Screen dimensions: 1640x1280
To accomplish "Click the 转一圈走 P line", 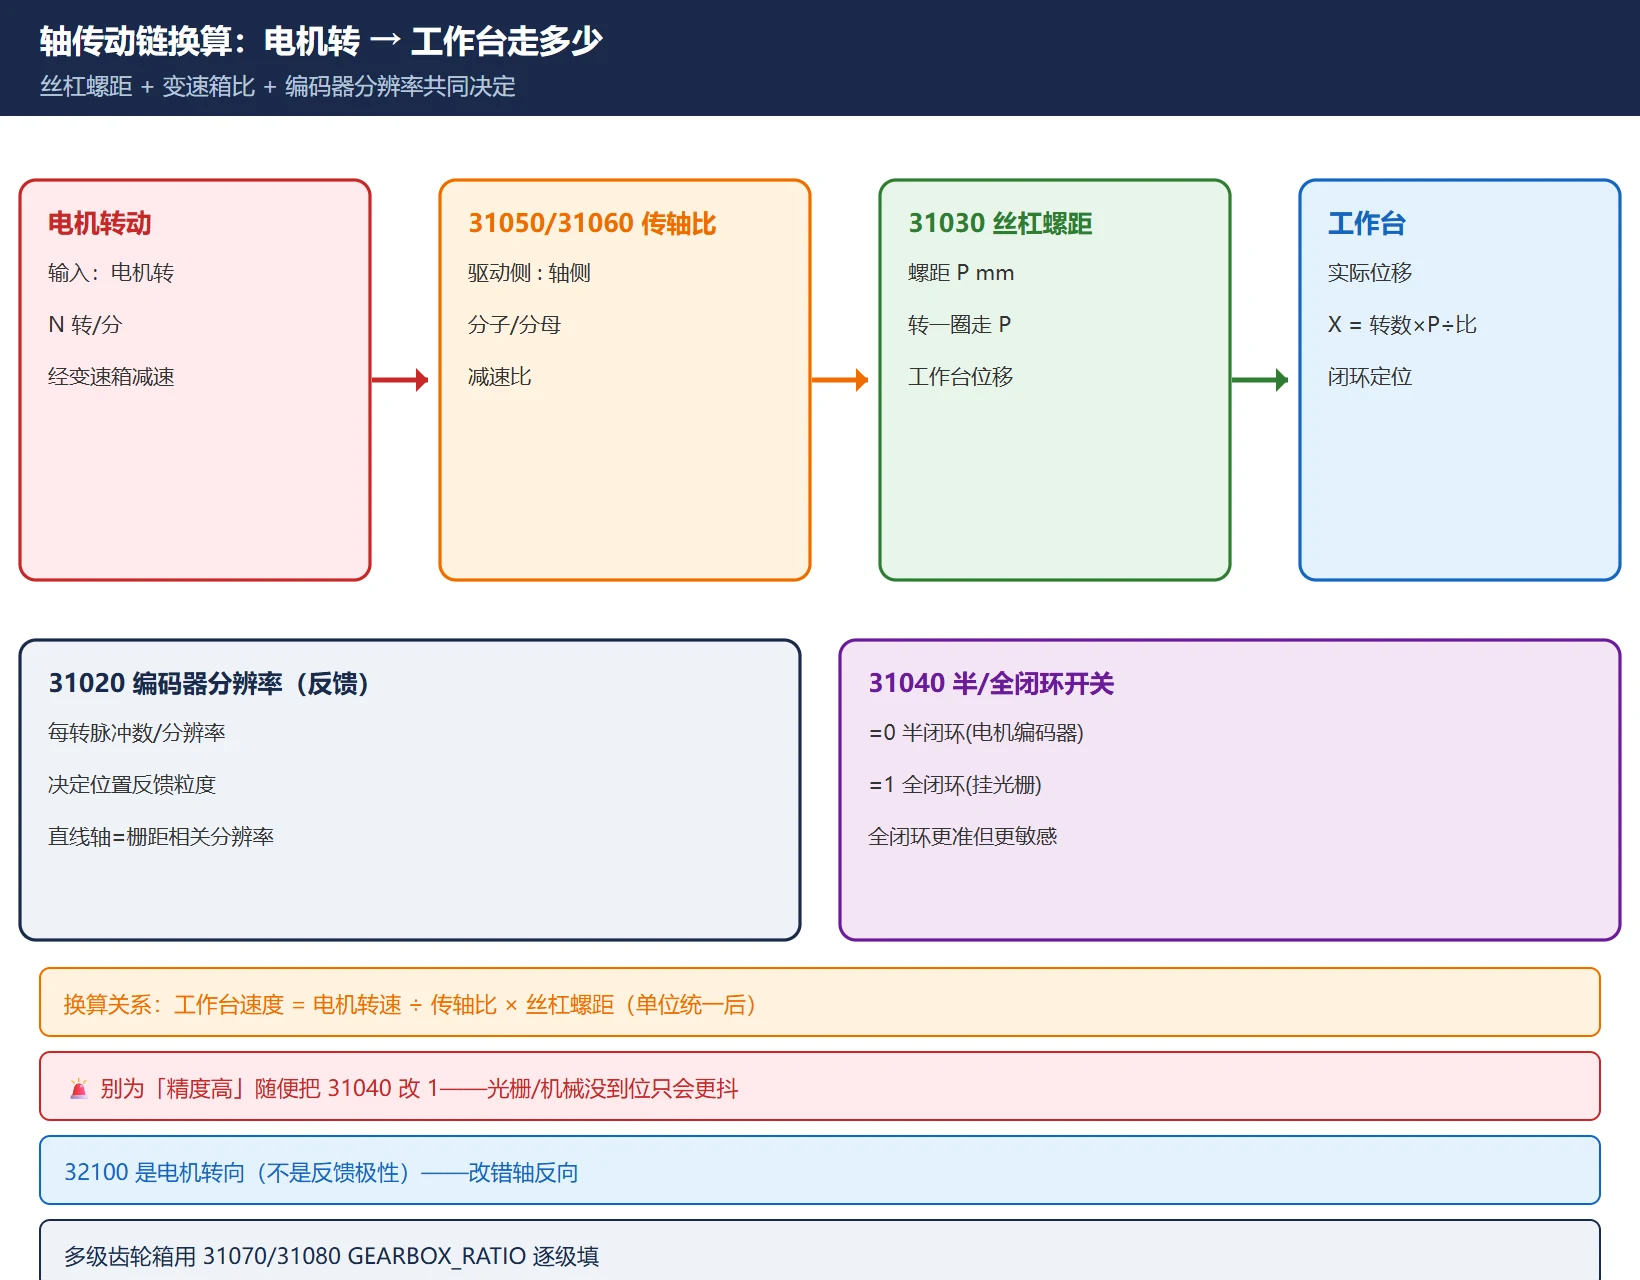I will coord(959,325).
